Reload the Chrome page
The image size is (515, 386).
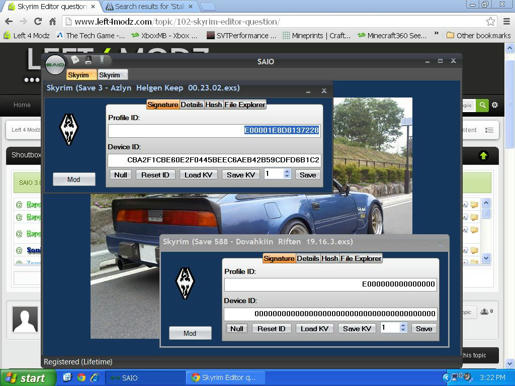(x=38, y=22)
